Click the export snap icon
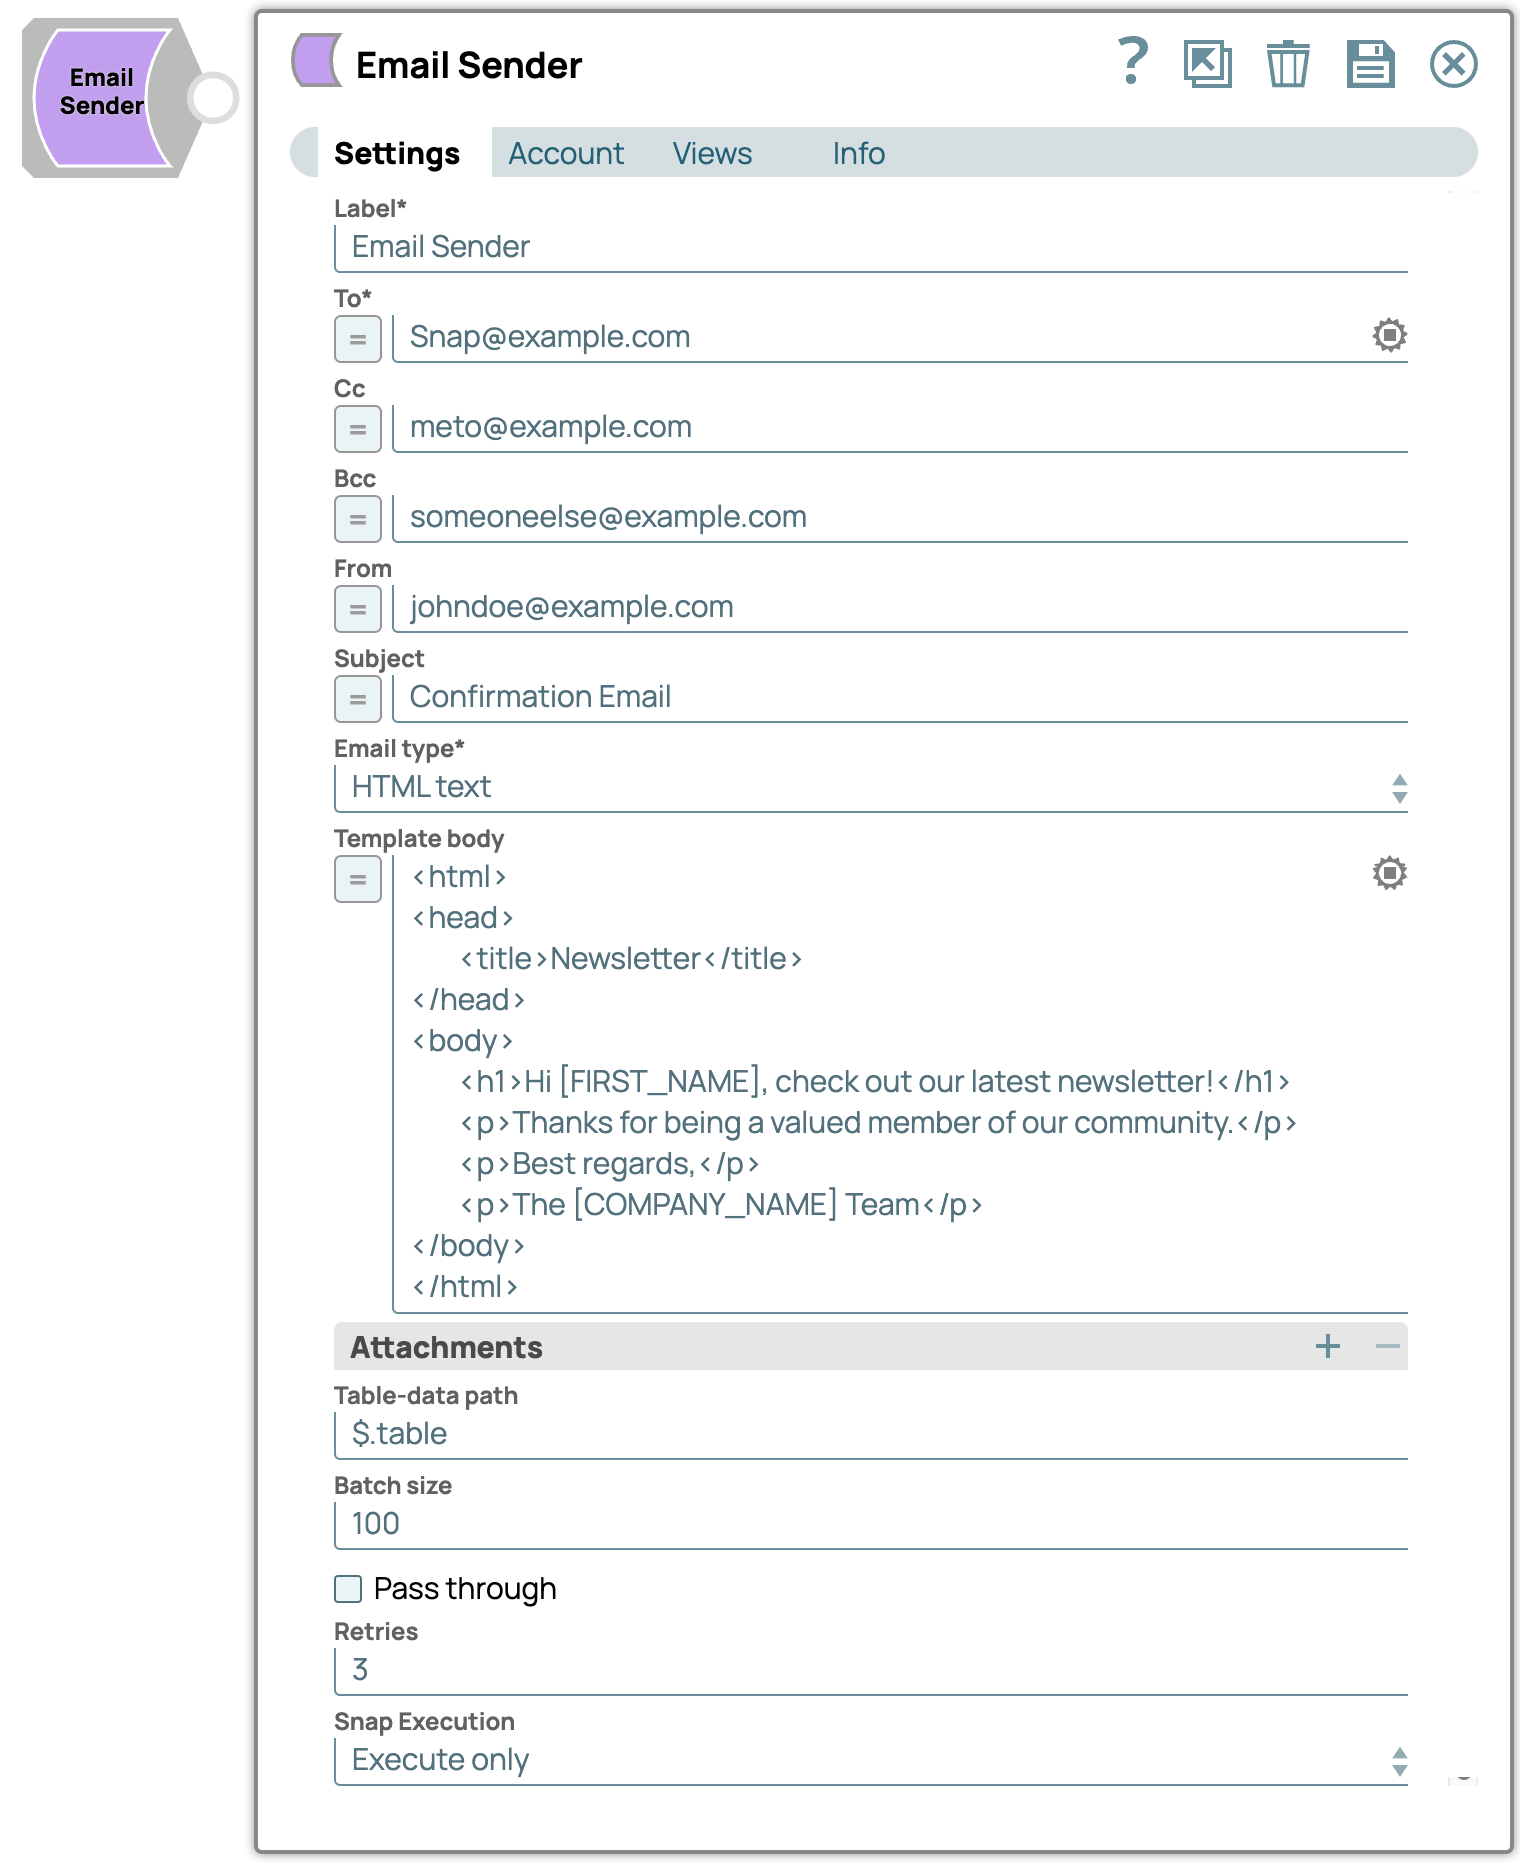The image size is (1520, 1863). 1207,65
